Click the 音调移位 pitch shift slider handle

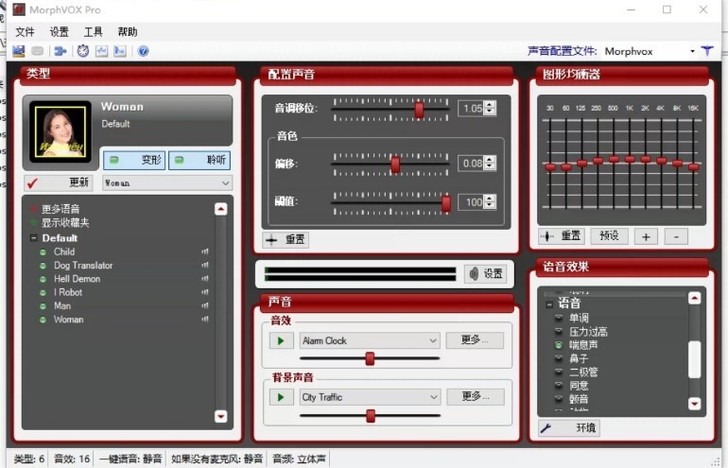pos(419,110)
